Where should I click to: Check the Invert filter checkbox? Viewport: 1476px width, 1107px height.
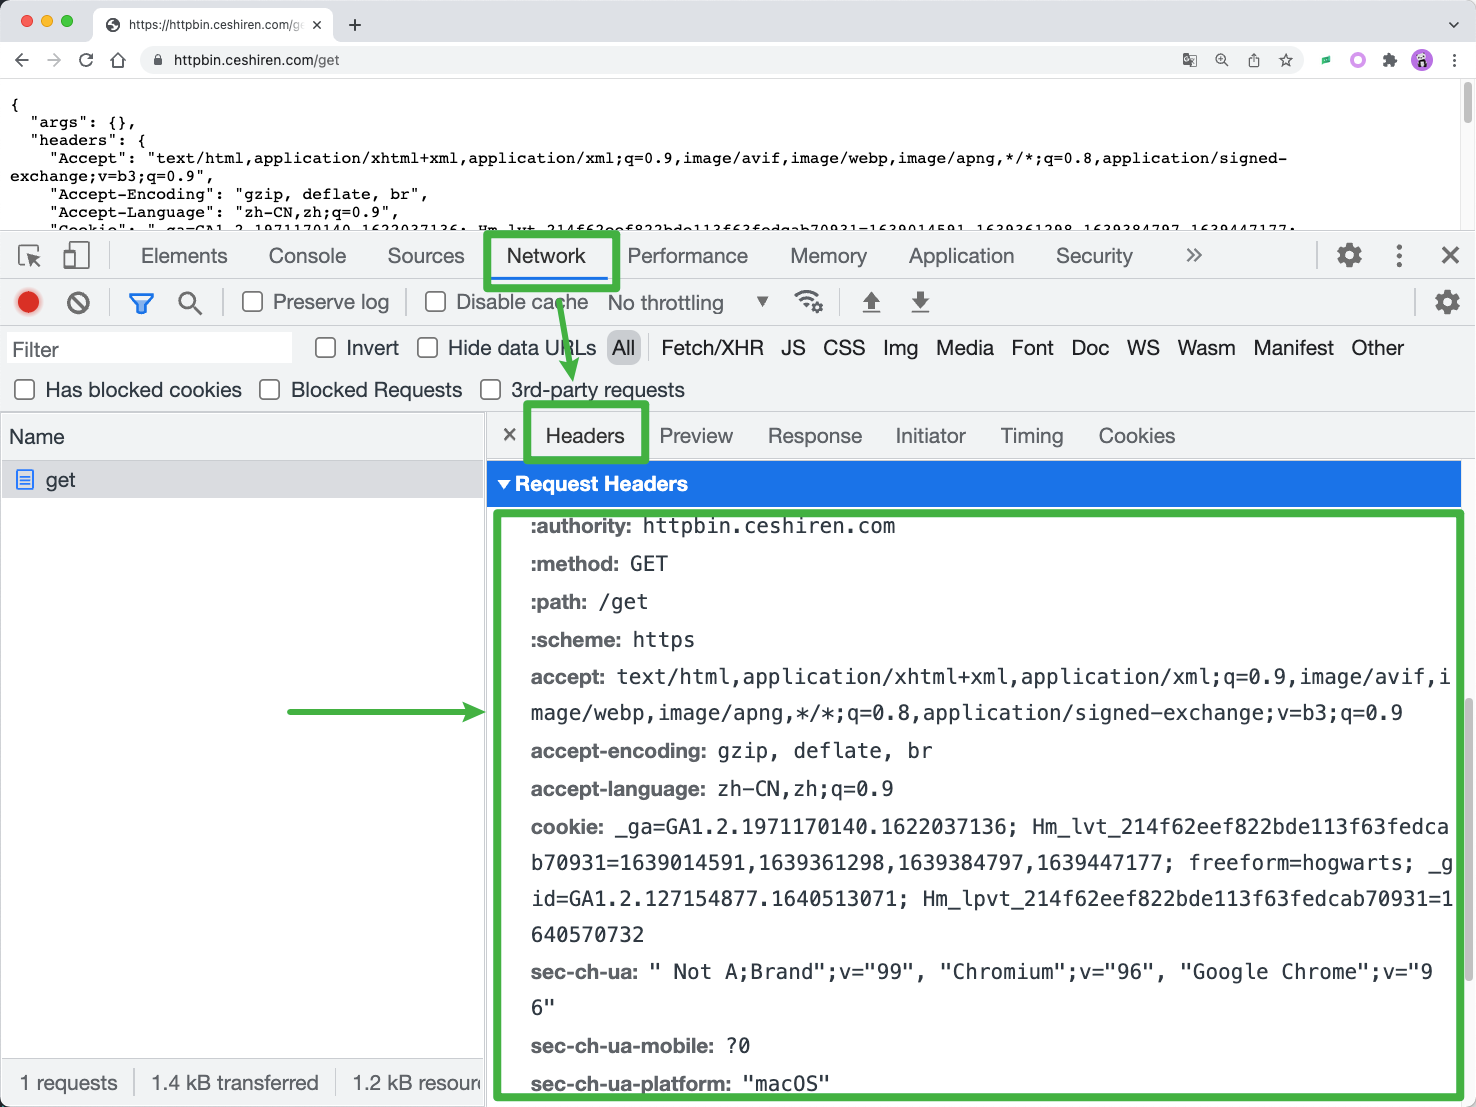click(x=325, y=348)
